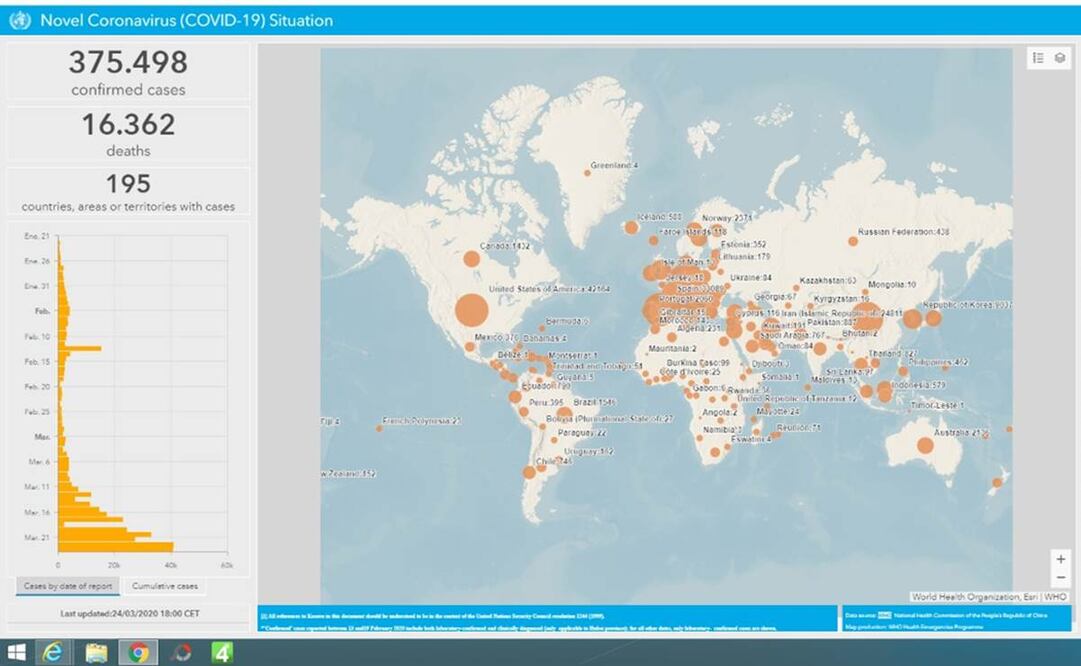Click the Last updated timestamp bar
This screenshot has width=1081, height=666.
[x=127, y=611]
